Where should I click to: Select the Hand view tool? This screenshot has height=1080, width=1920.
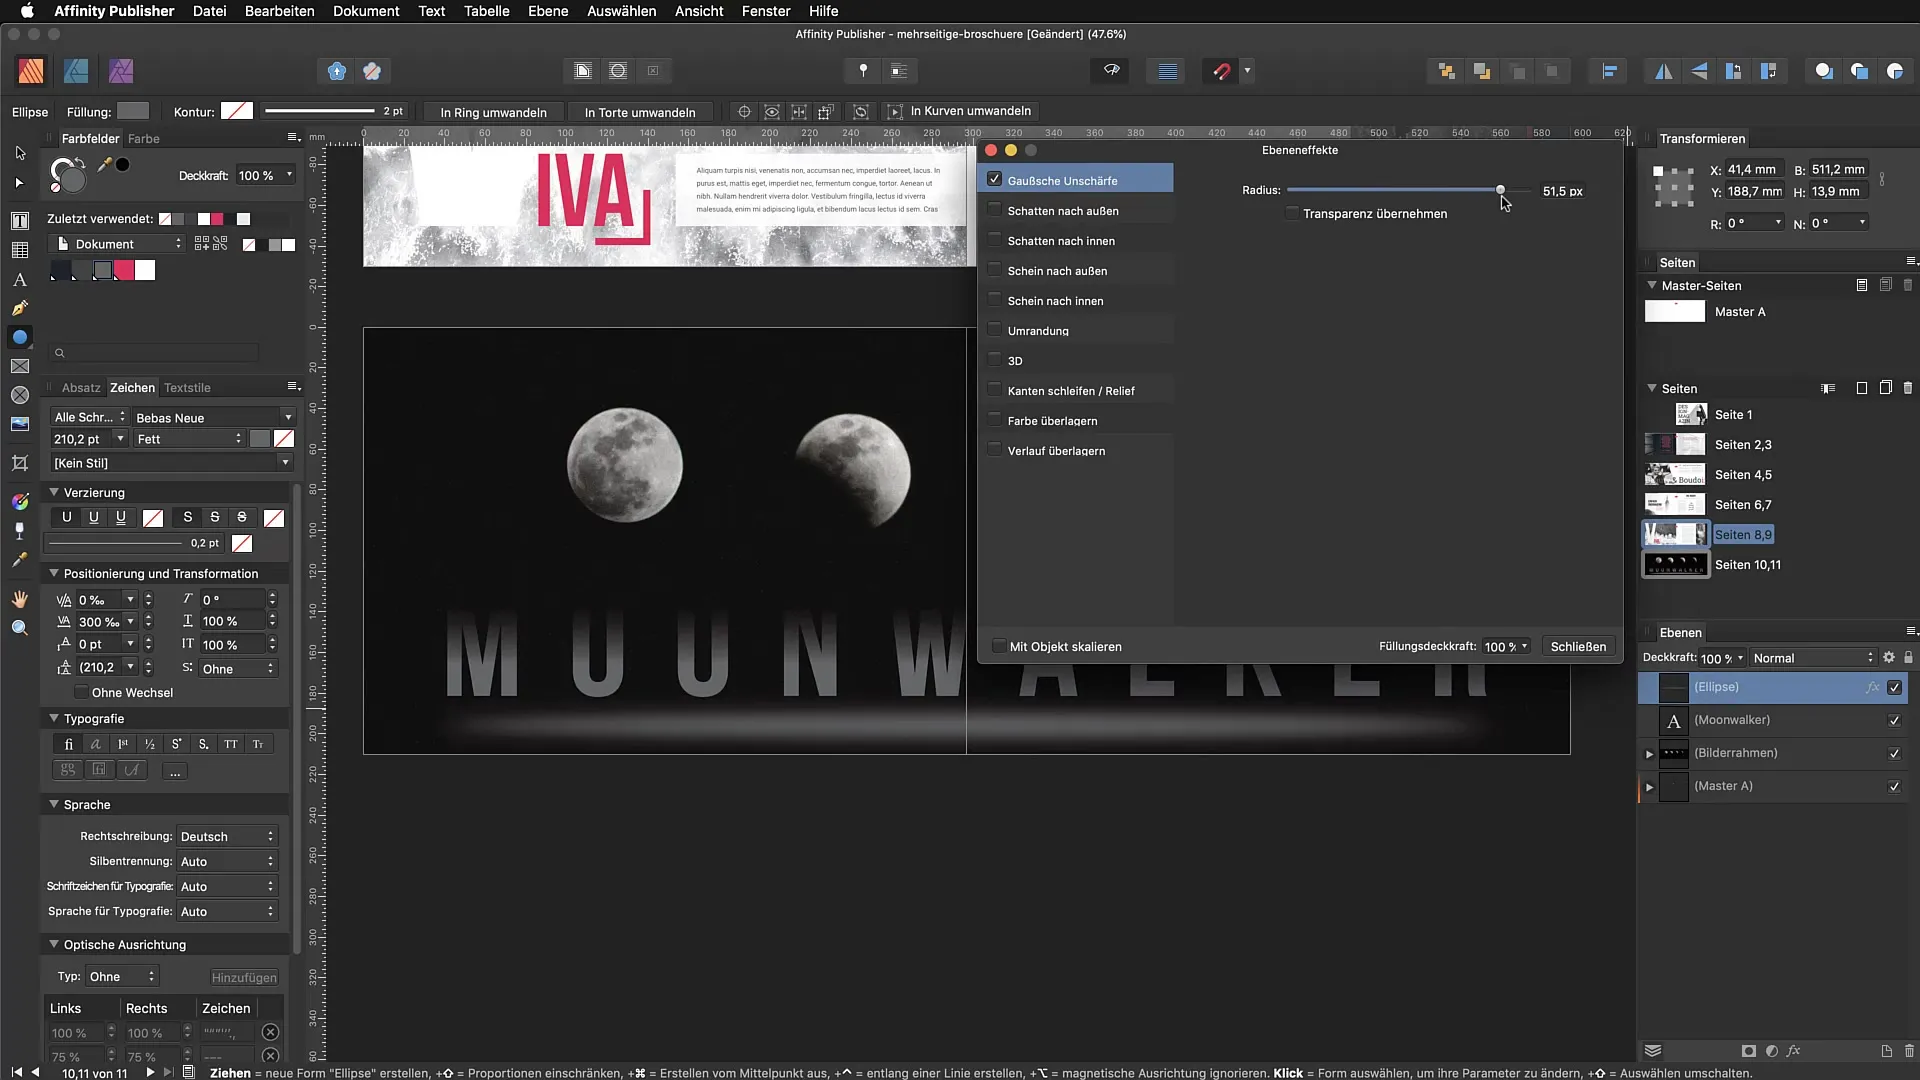click(x=20, y=599)
